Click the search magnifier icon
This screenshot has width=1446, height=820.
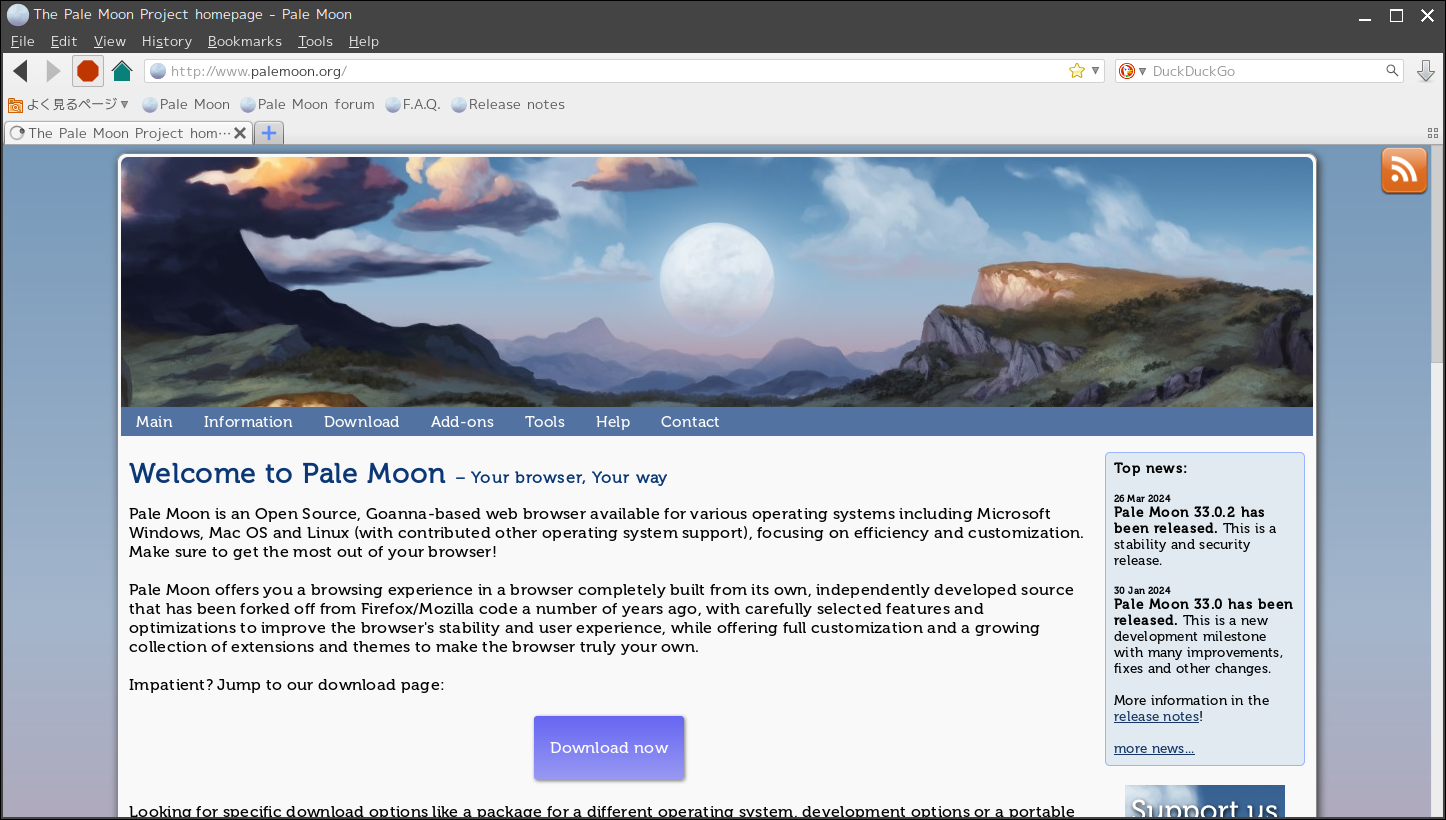pyautogui.click(x=1392, y=71)
